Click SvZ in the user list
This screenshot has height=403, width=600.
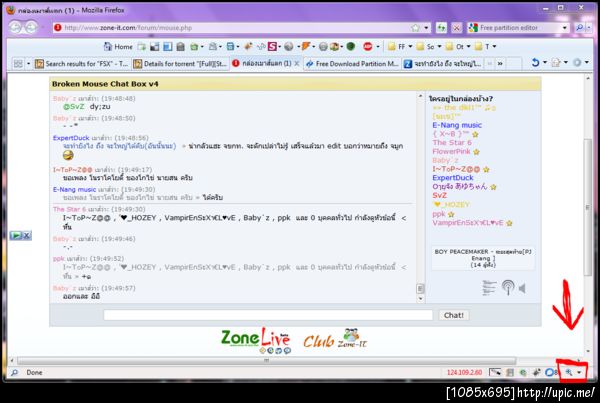(439, 195)
